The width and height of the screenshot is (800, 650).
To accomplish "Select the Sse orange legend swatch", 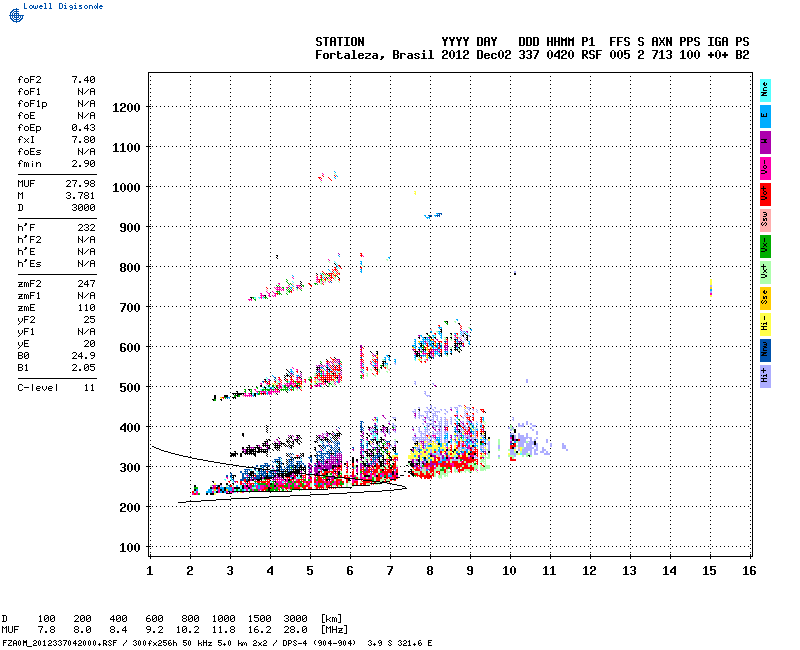I will point(765,298).
